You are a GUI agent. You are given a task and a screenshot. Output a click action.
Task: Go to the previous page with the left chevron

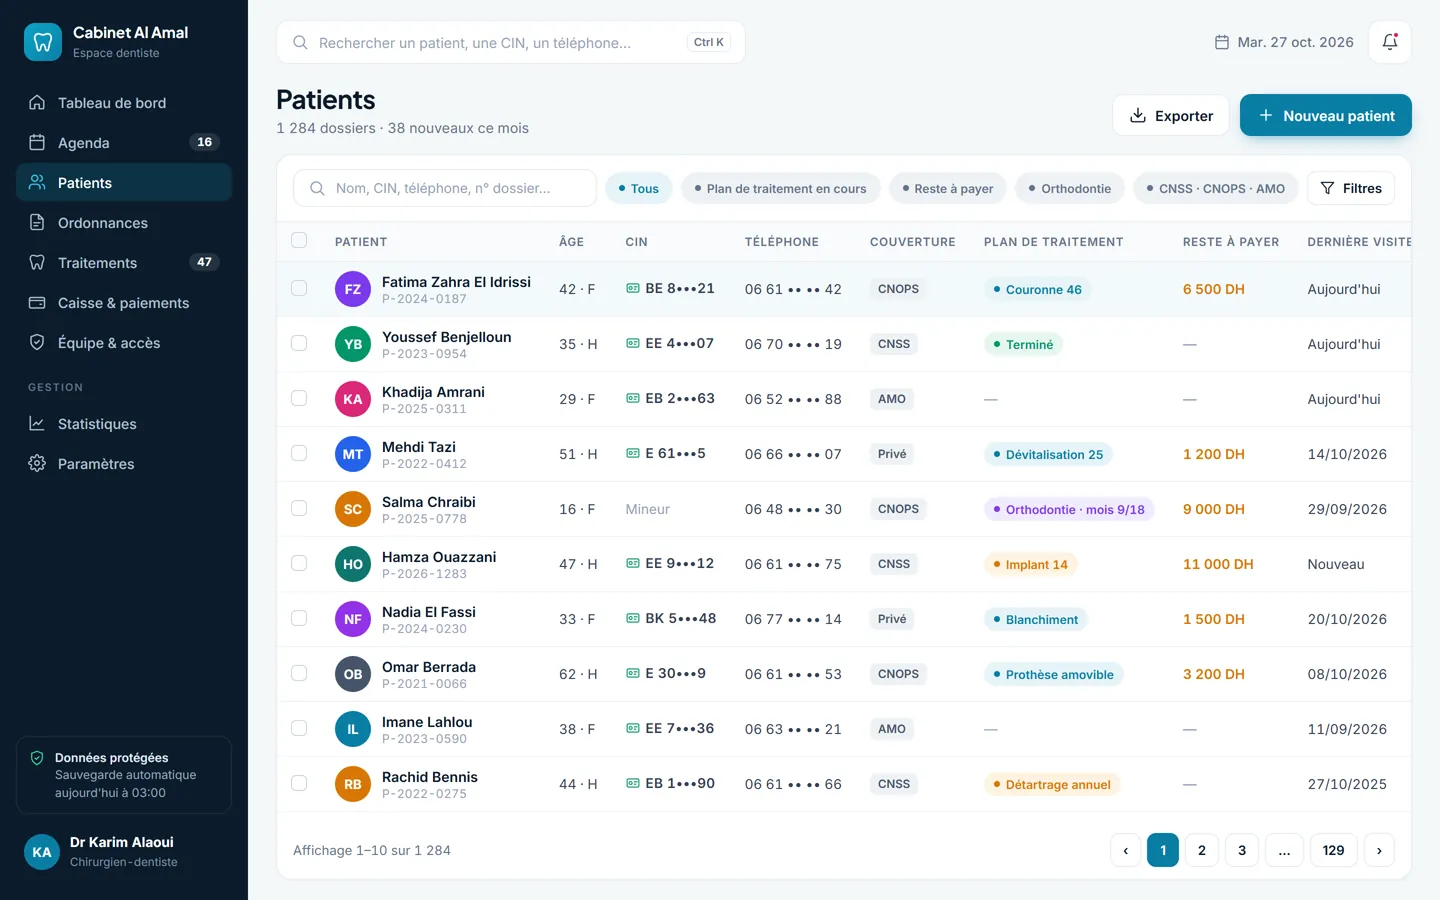point(1126,850)
